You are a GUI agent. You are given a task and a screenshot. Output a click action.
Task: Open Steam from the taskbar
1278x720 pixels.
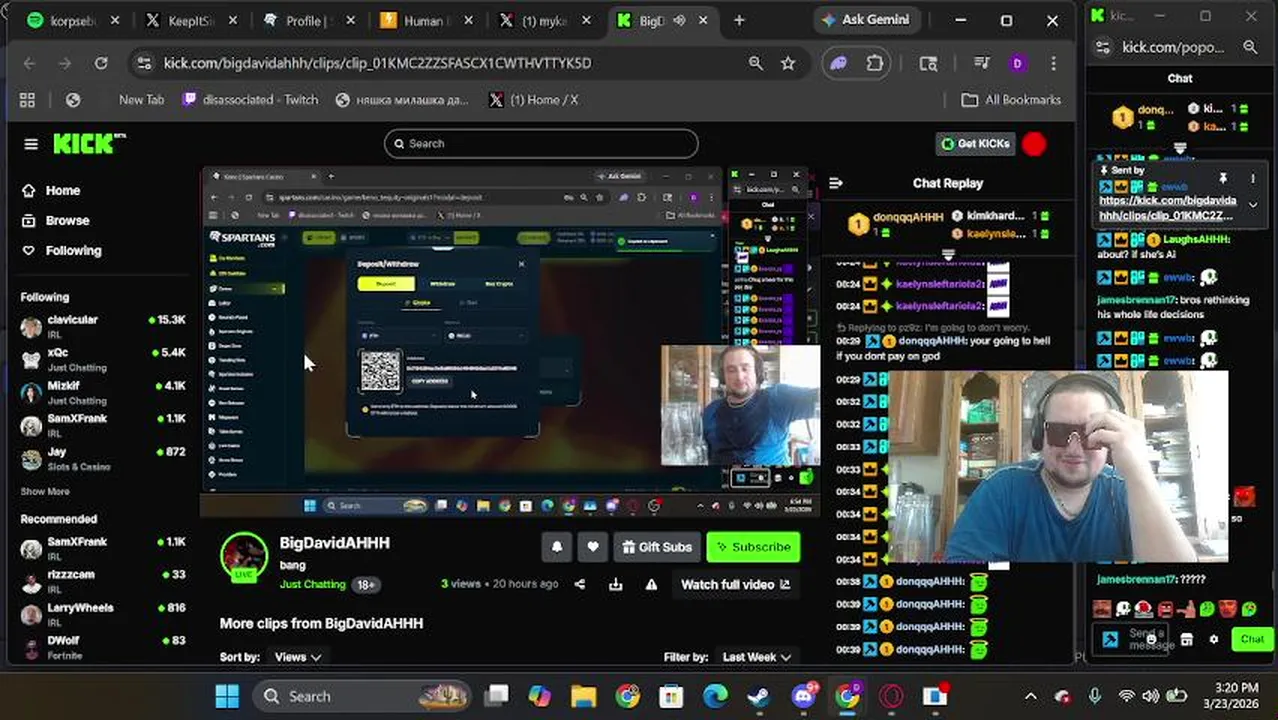[758, 696]
